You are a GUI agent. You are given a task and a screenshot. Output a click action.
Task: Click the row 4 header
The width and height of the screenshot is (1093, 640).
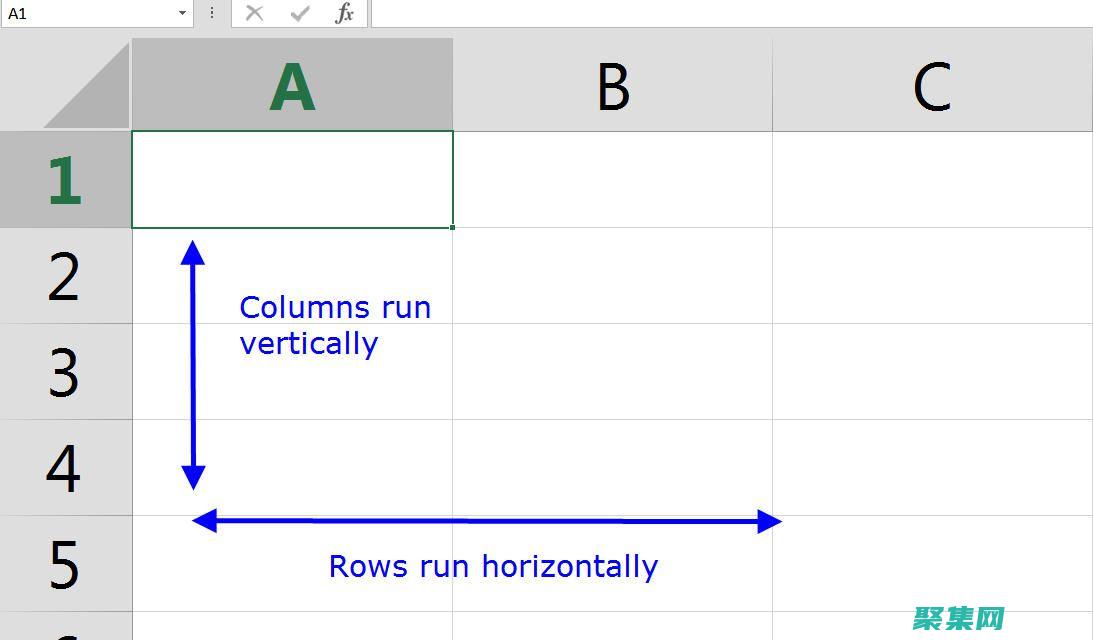65,468
